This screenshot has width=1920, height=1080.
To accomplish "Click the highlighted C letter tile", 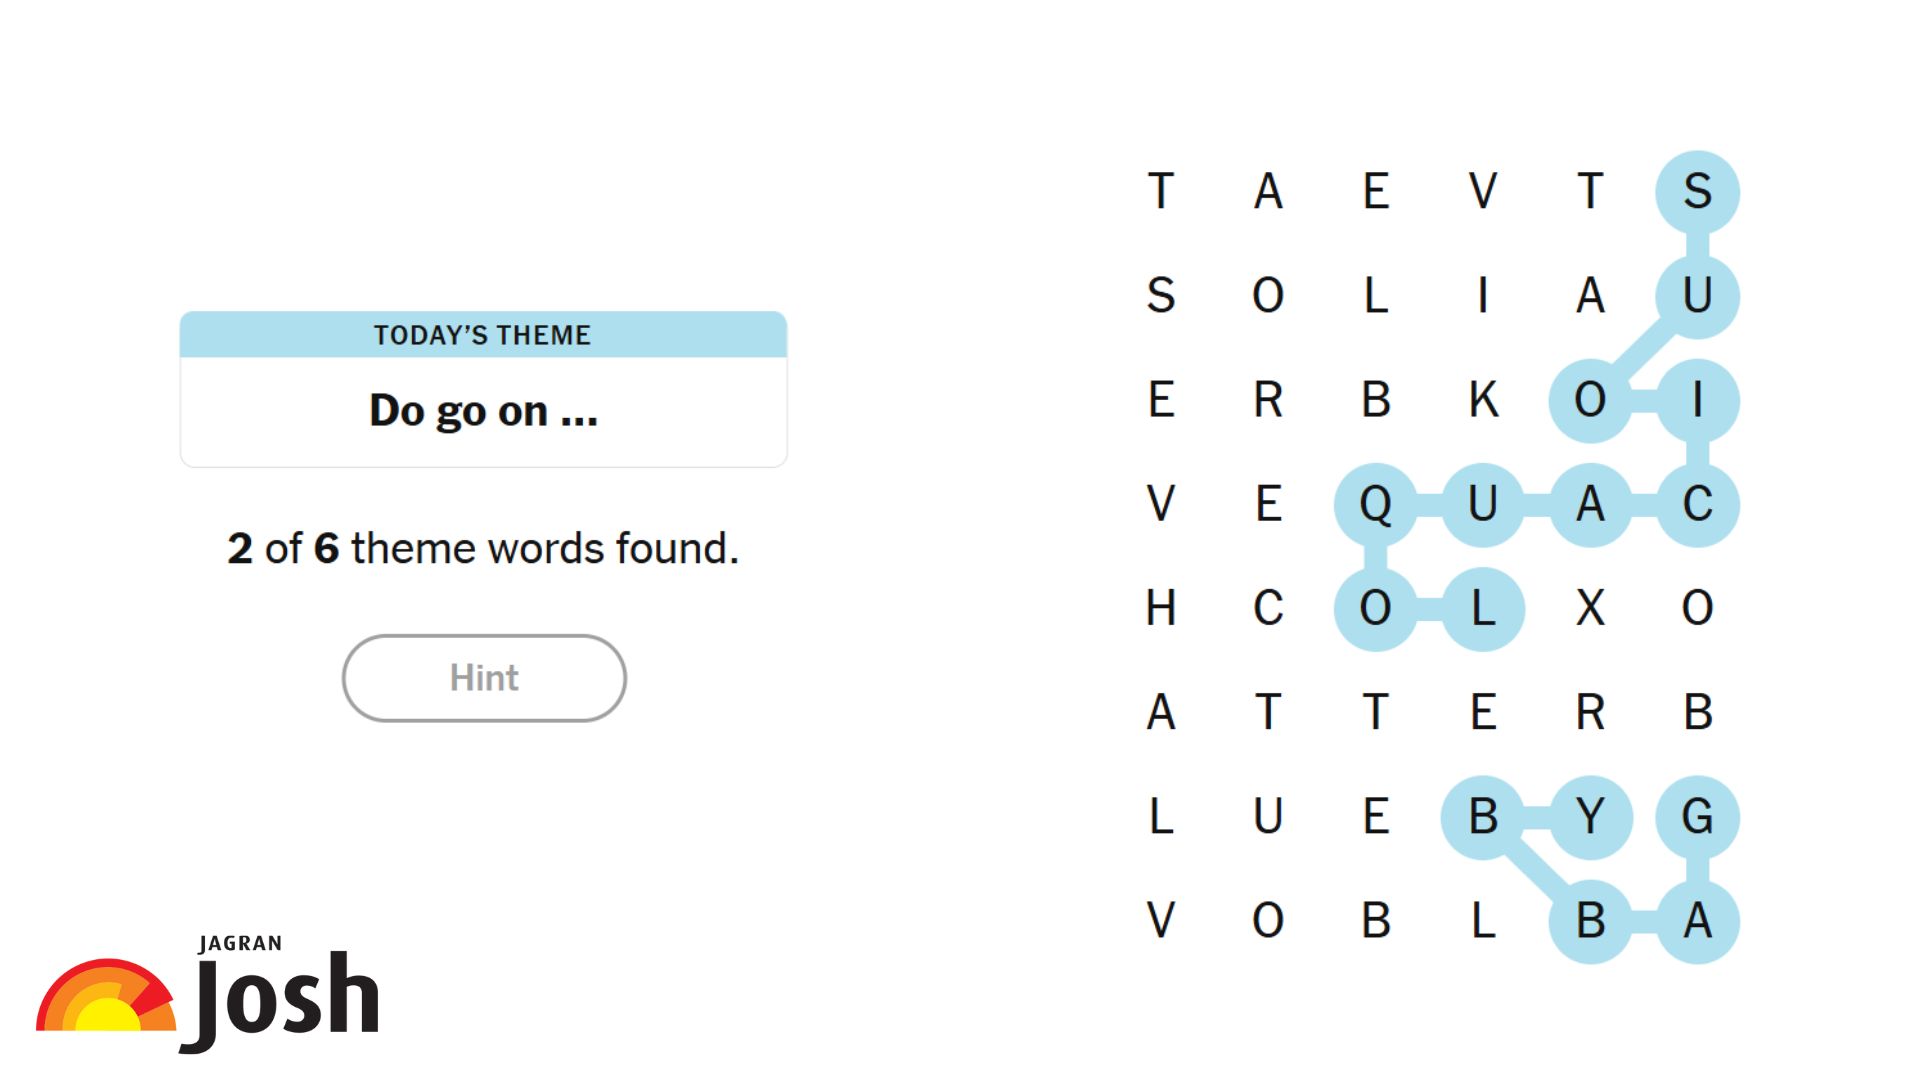I will point(1697,504).
